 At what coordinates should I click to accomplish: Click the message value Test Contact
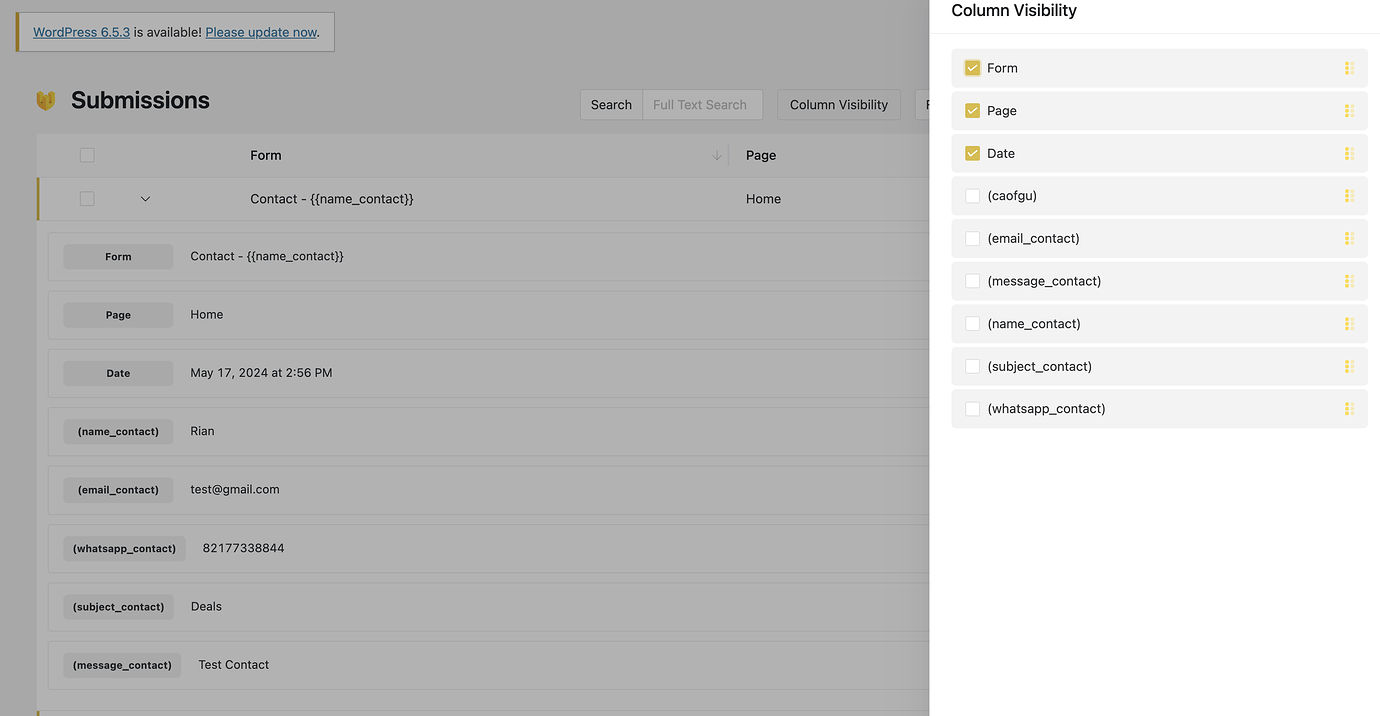pyautogui.click(x=233, y=664)
